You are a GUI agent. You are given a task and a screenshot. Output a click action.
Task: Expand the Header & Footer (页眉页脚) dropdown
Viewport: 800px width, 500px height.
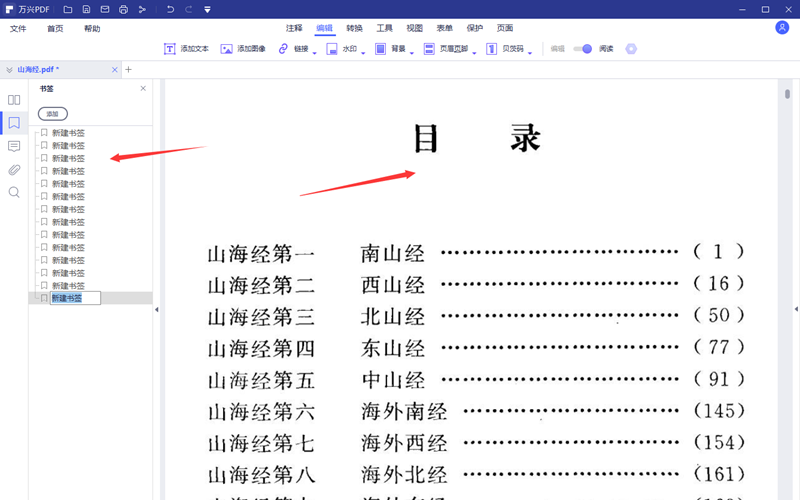coord(475,51)
